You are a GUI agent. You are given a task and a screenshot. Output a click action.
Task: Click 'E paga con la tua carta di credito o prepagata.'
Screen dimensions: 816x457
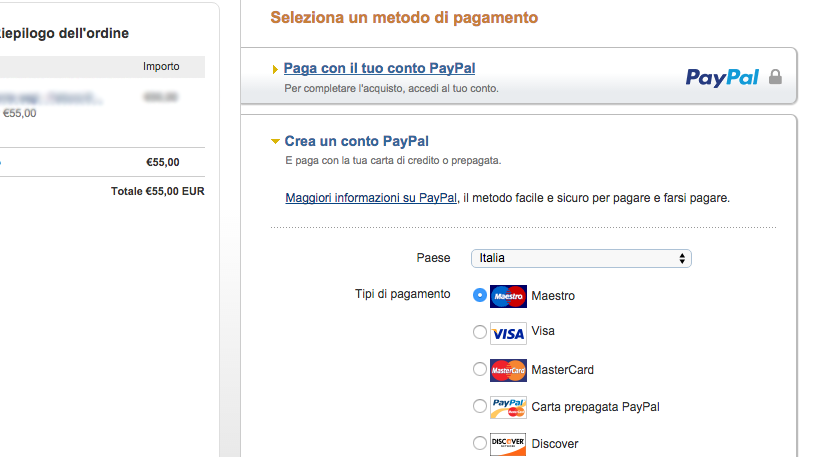[393, 160]
